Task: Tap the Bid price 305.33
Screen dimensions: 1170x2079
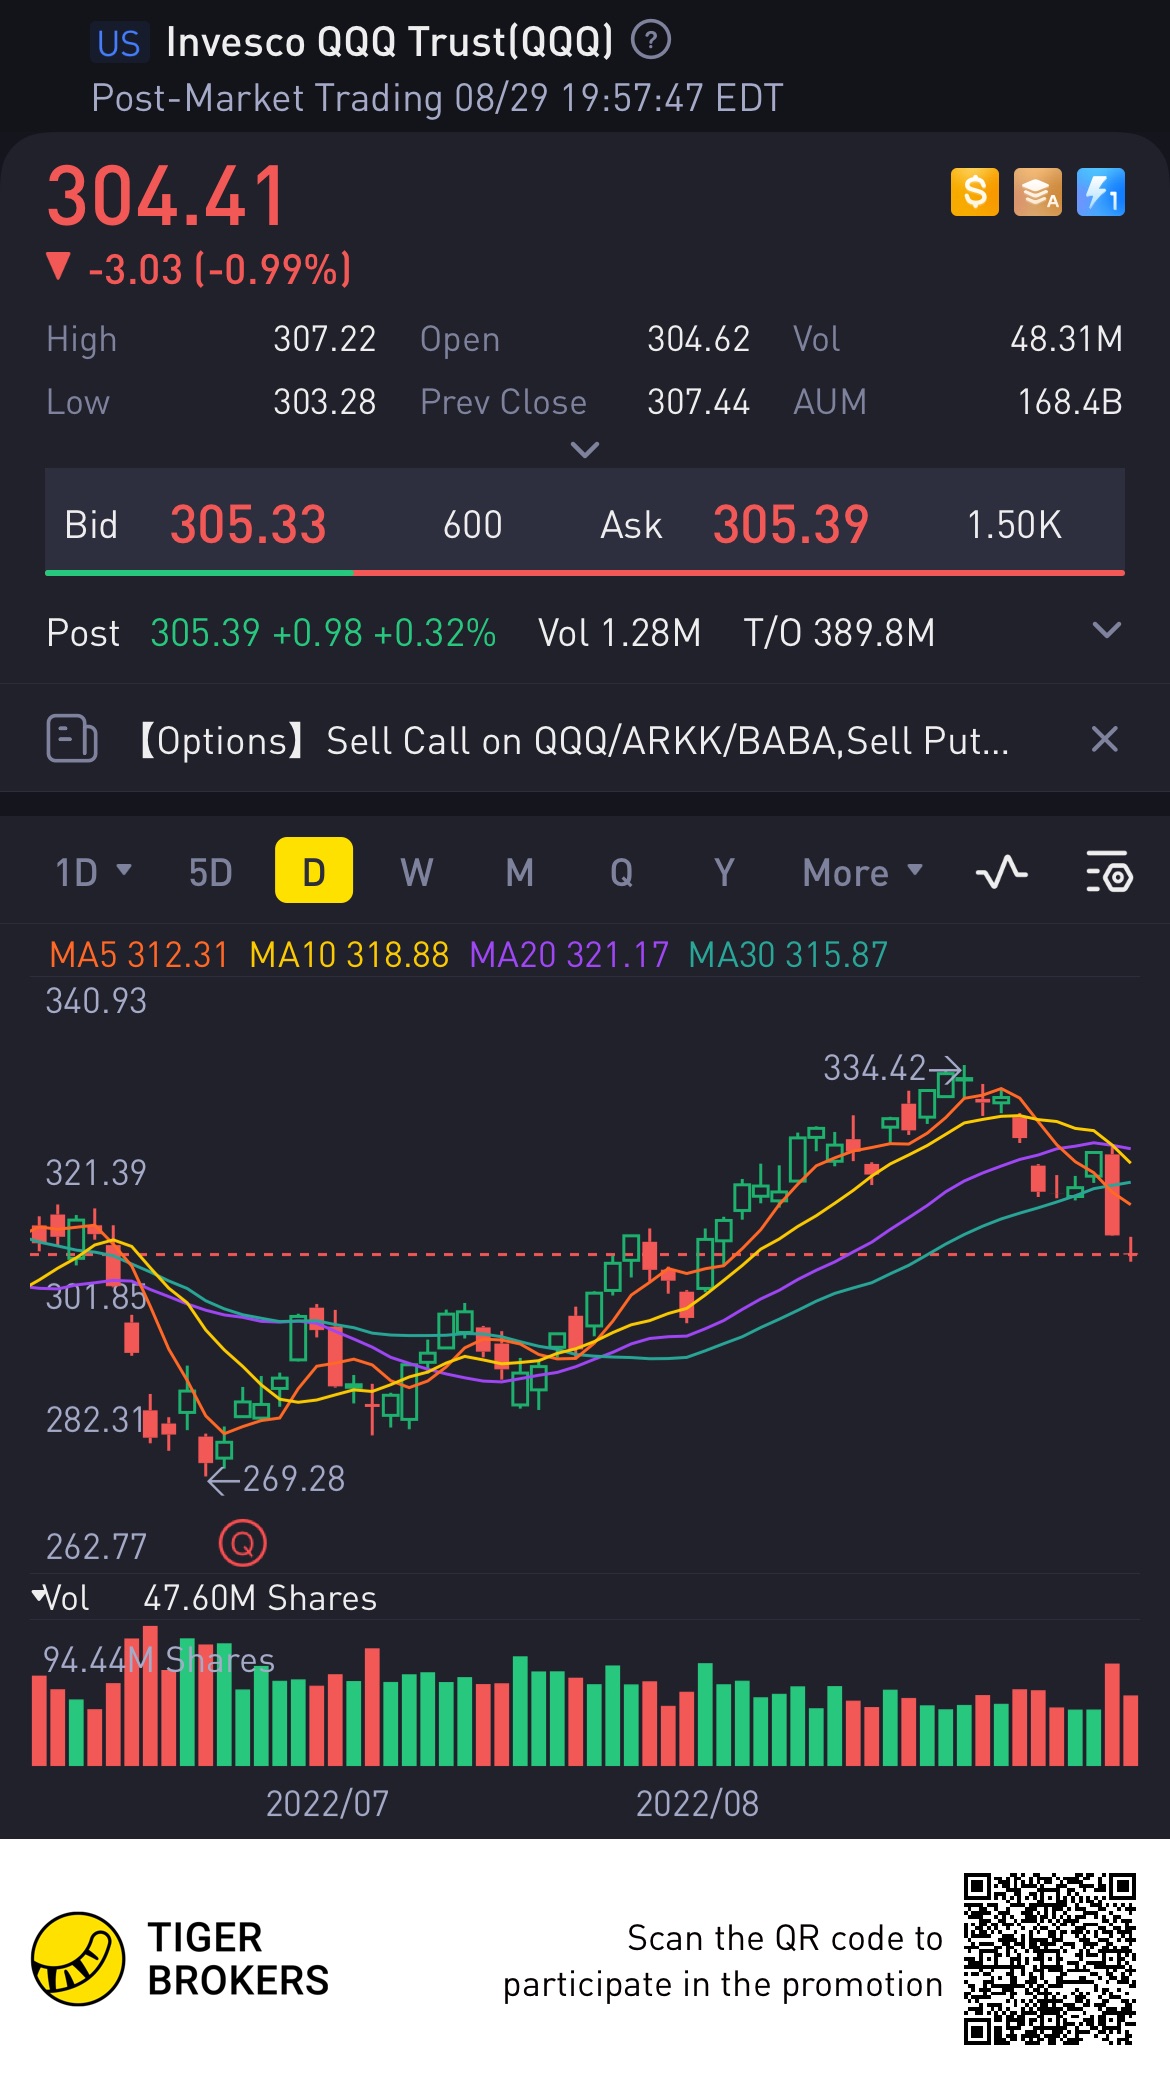Action: pyautogui.click(x=248, y=524)
